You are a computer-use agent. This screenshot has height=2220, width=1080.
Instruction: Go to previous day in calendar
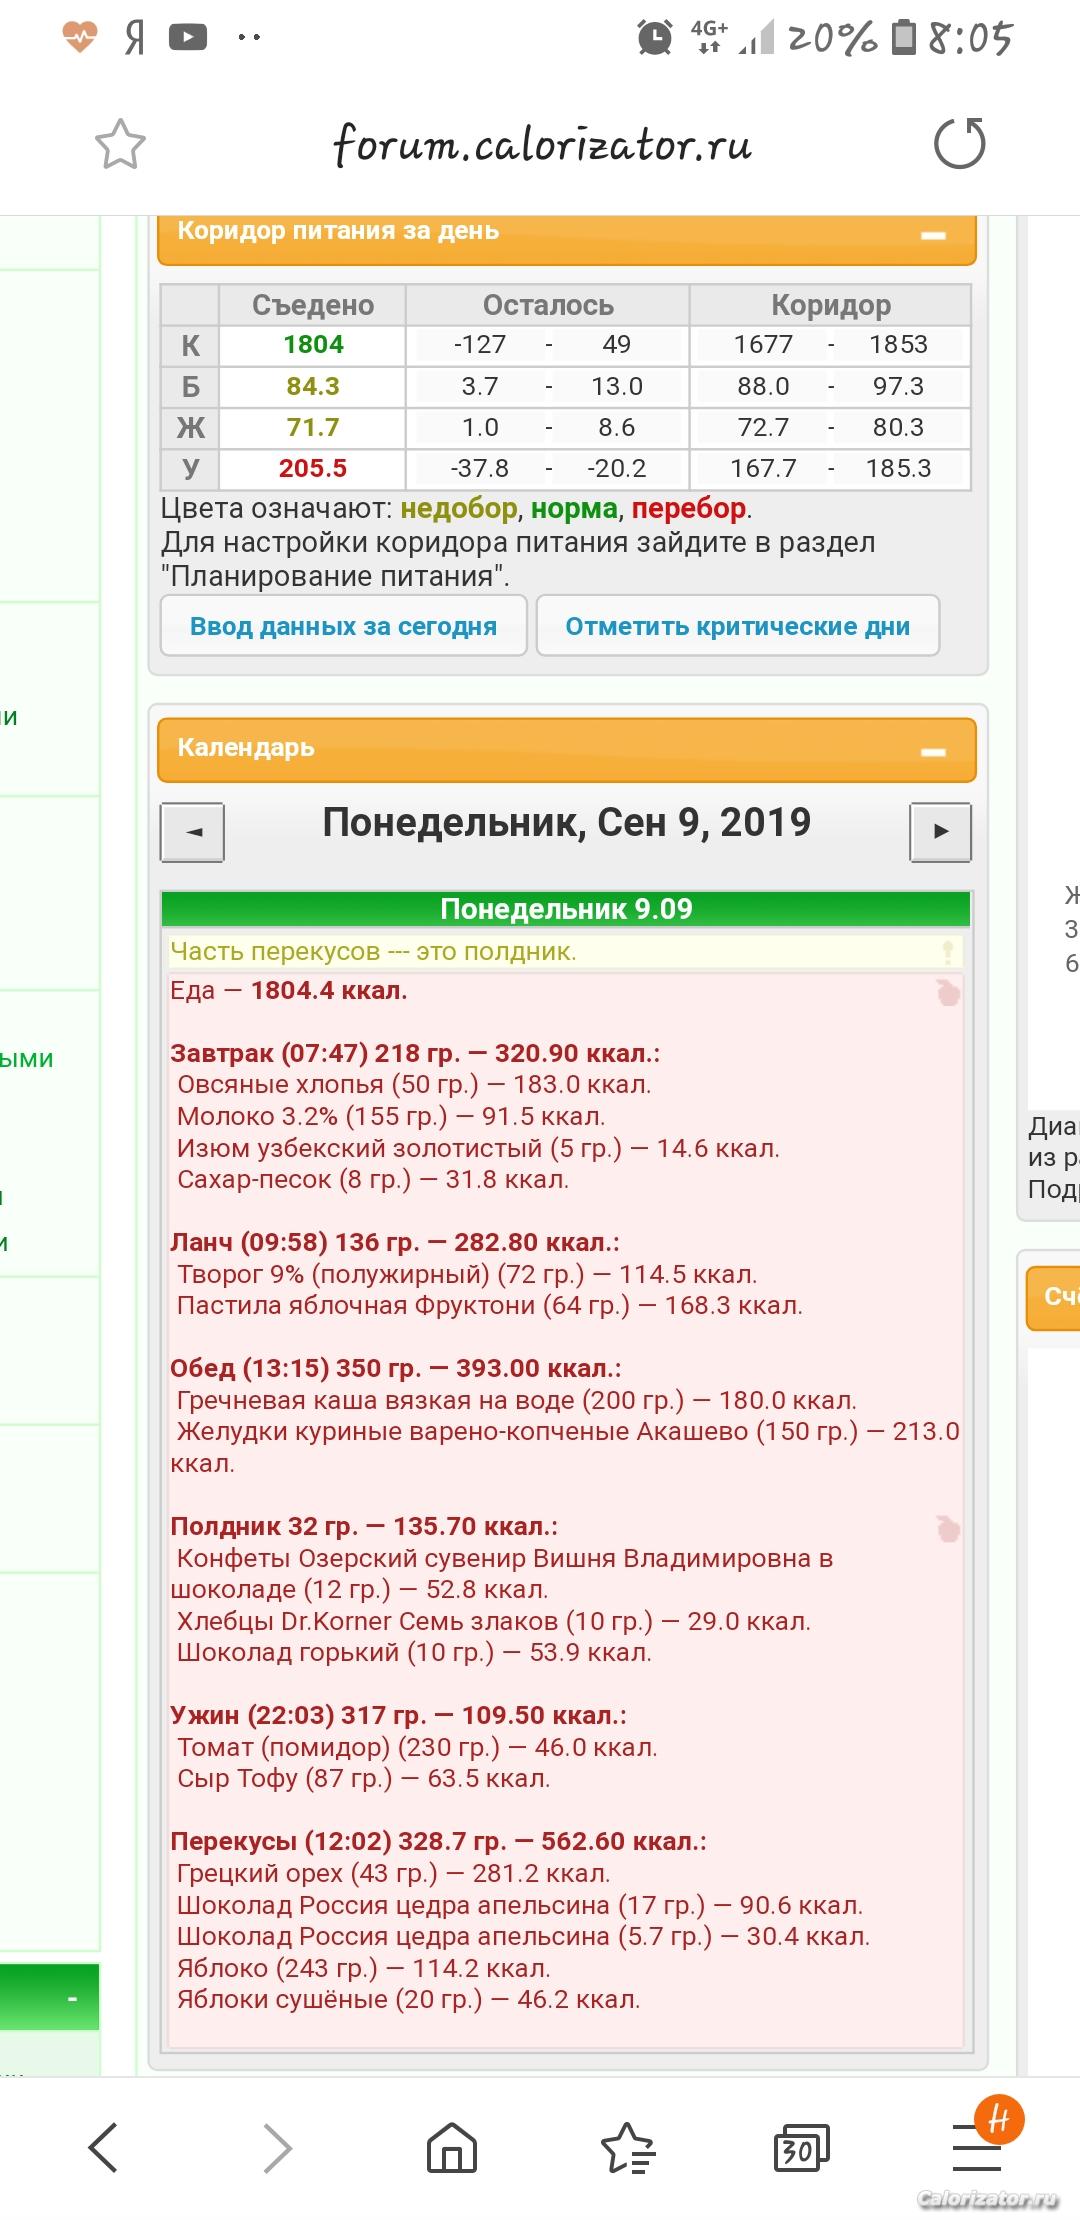coord(193,832)
